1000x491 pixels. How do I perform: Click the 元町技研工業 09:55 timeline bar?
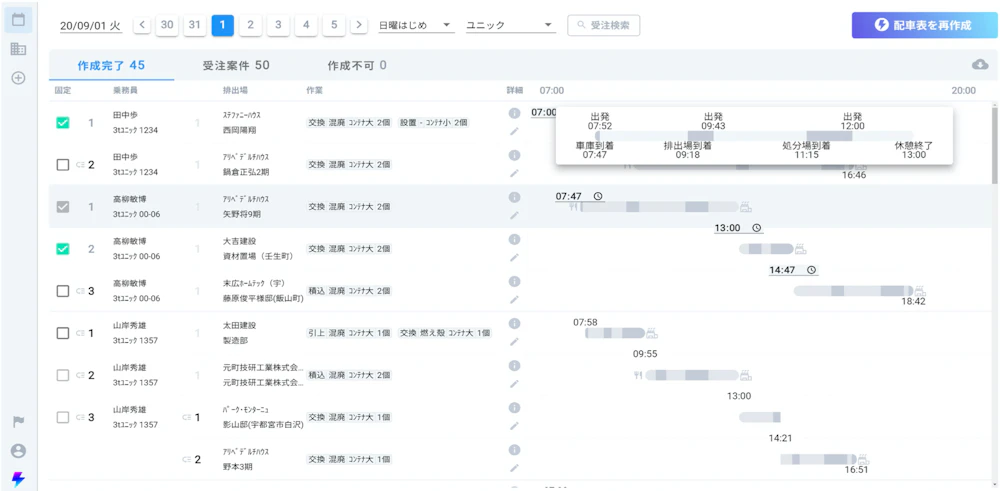pos(692,375)
